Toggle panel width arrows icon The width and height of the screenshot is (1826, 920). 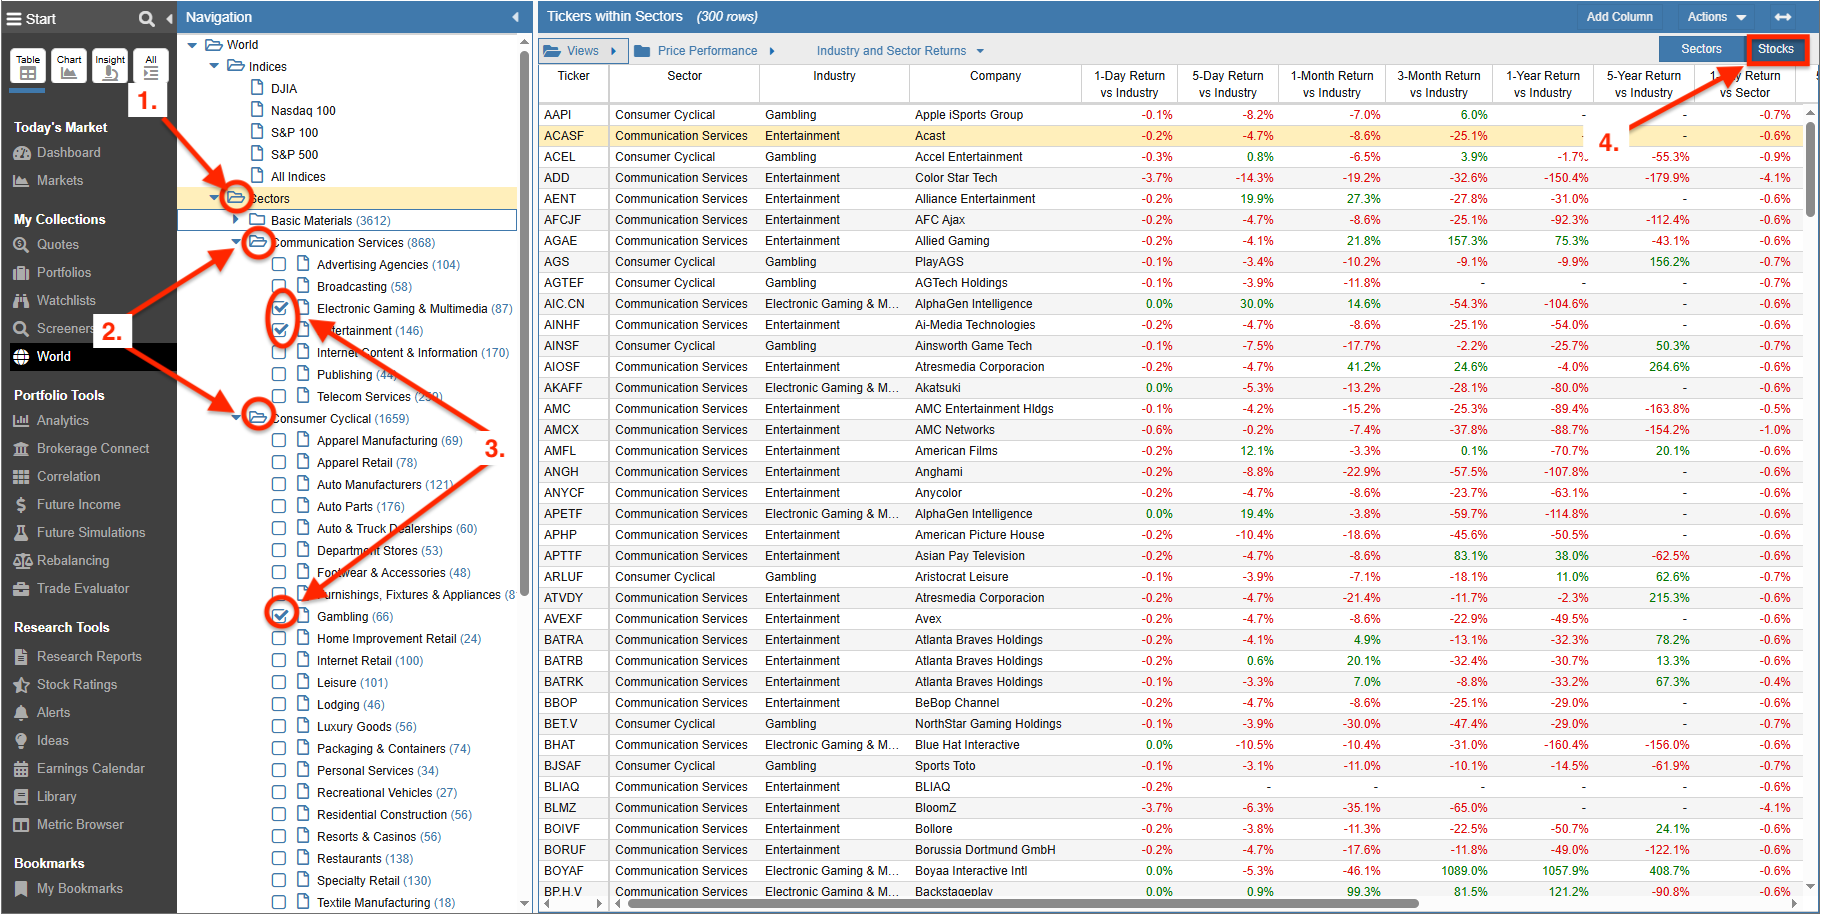click(1783, 17)
